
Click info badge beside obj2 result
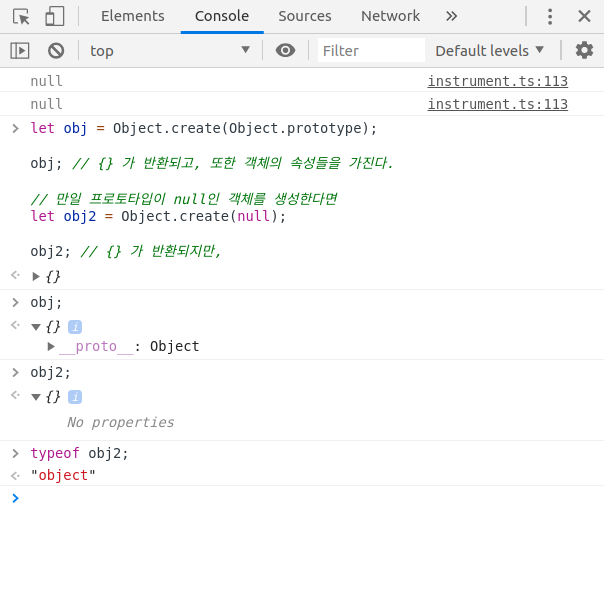click(75, 397)
